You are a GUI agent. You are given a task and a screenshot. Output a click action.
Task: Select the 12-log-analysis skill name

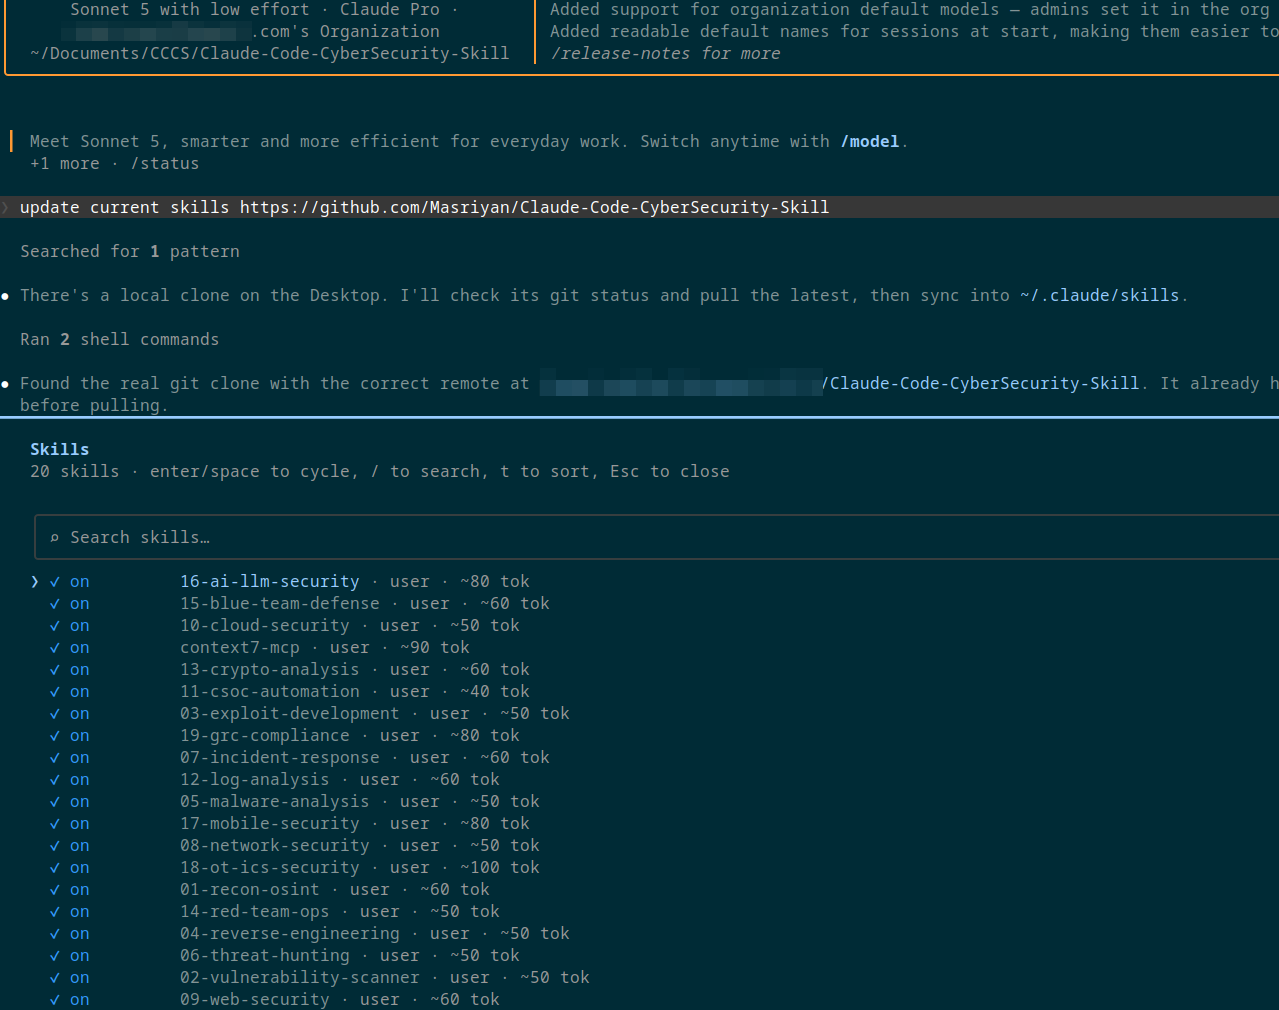[x=255, y=780]
